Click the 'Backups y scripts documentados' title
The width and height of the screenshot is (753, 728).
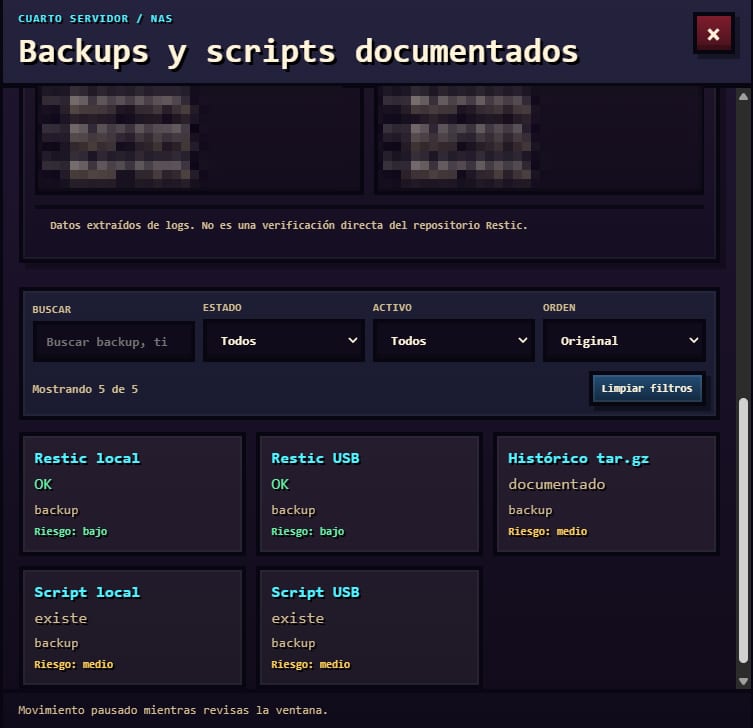[x=298, y=51]
